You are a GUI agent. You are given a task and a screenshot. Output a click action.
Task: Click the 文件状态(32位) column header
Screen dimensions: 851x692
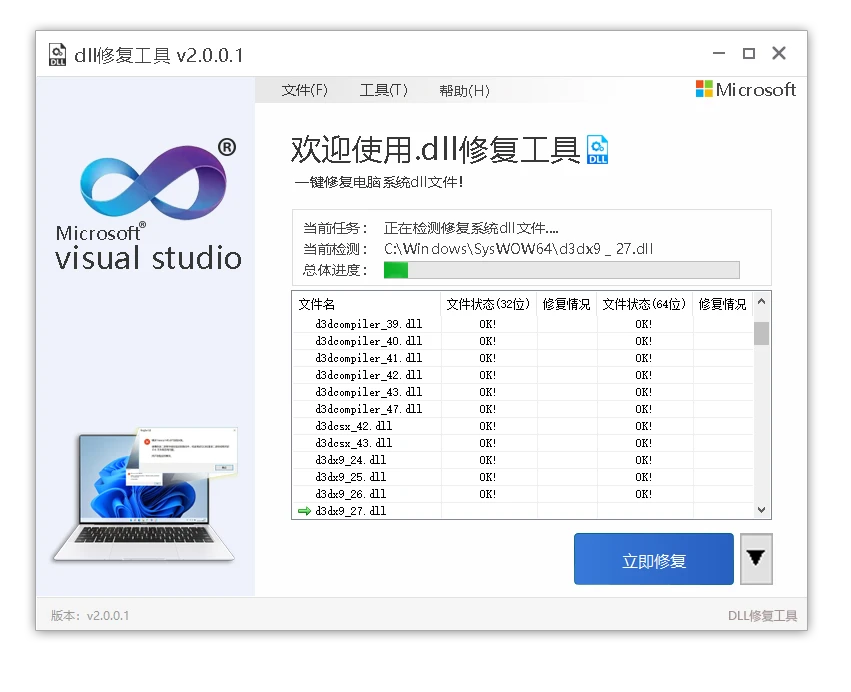pyautogui.click(x=488, y=304)
